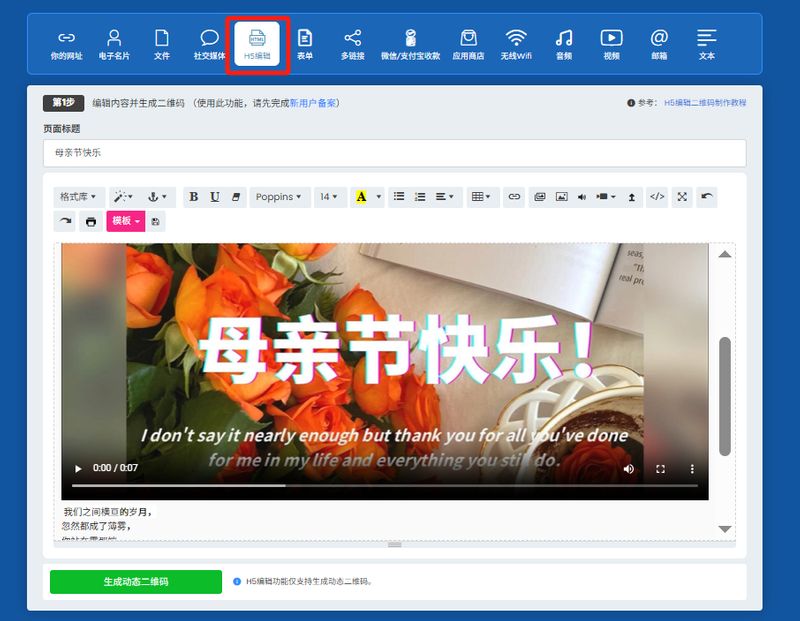
Task: Open H5编辑二维码制作教程 tutorial link
Action: coord(705,103)
